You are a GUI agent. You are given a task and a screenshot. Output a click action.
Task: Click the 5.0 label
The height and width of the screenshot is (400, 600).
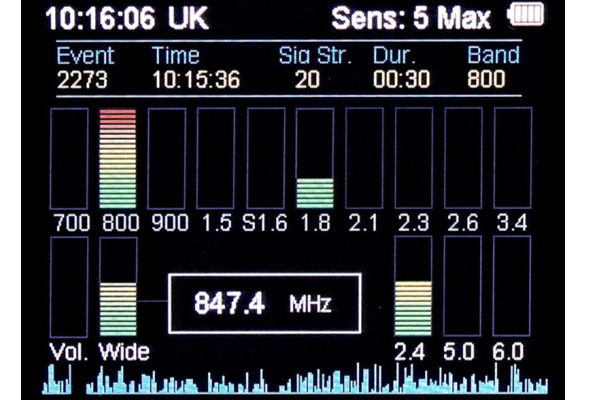[458, 352]
